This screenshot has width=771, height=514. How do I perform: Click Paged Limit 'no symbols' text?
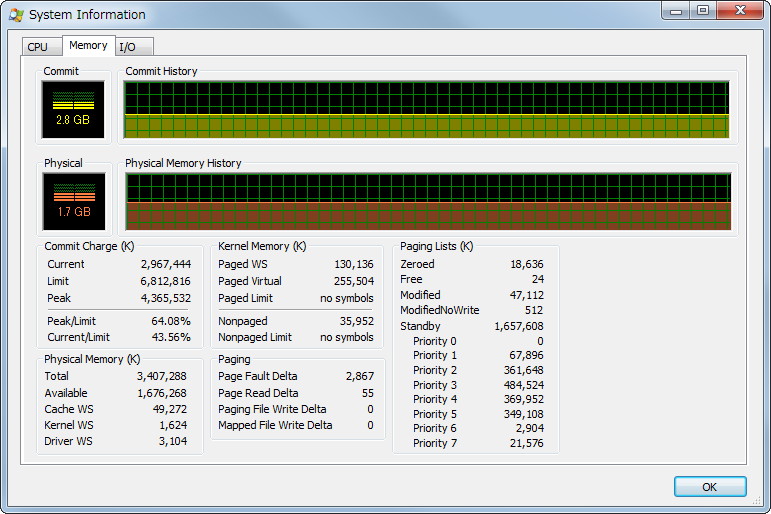347,298
